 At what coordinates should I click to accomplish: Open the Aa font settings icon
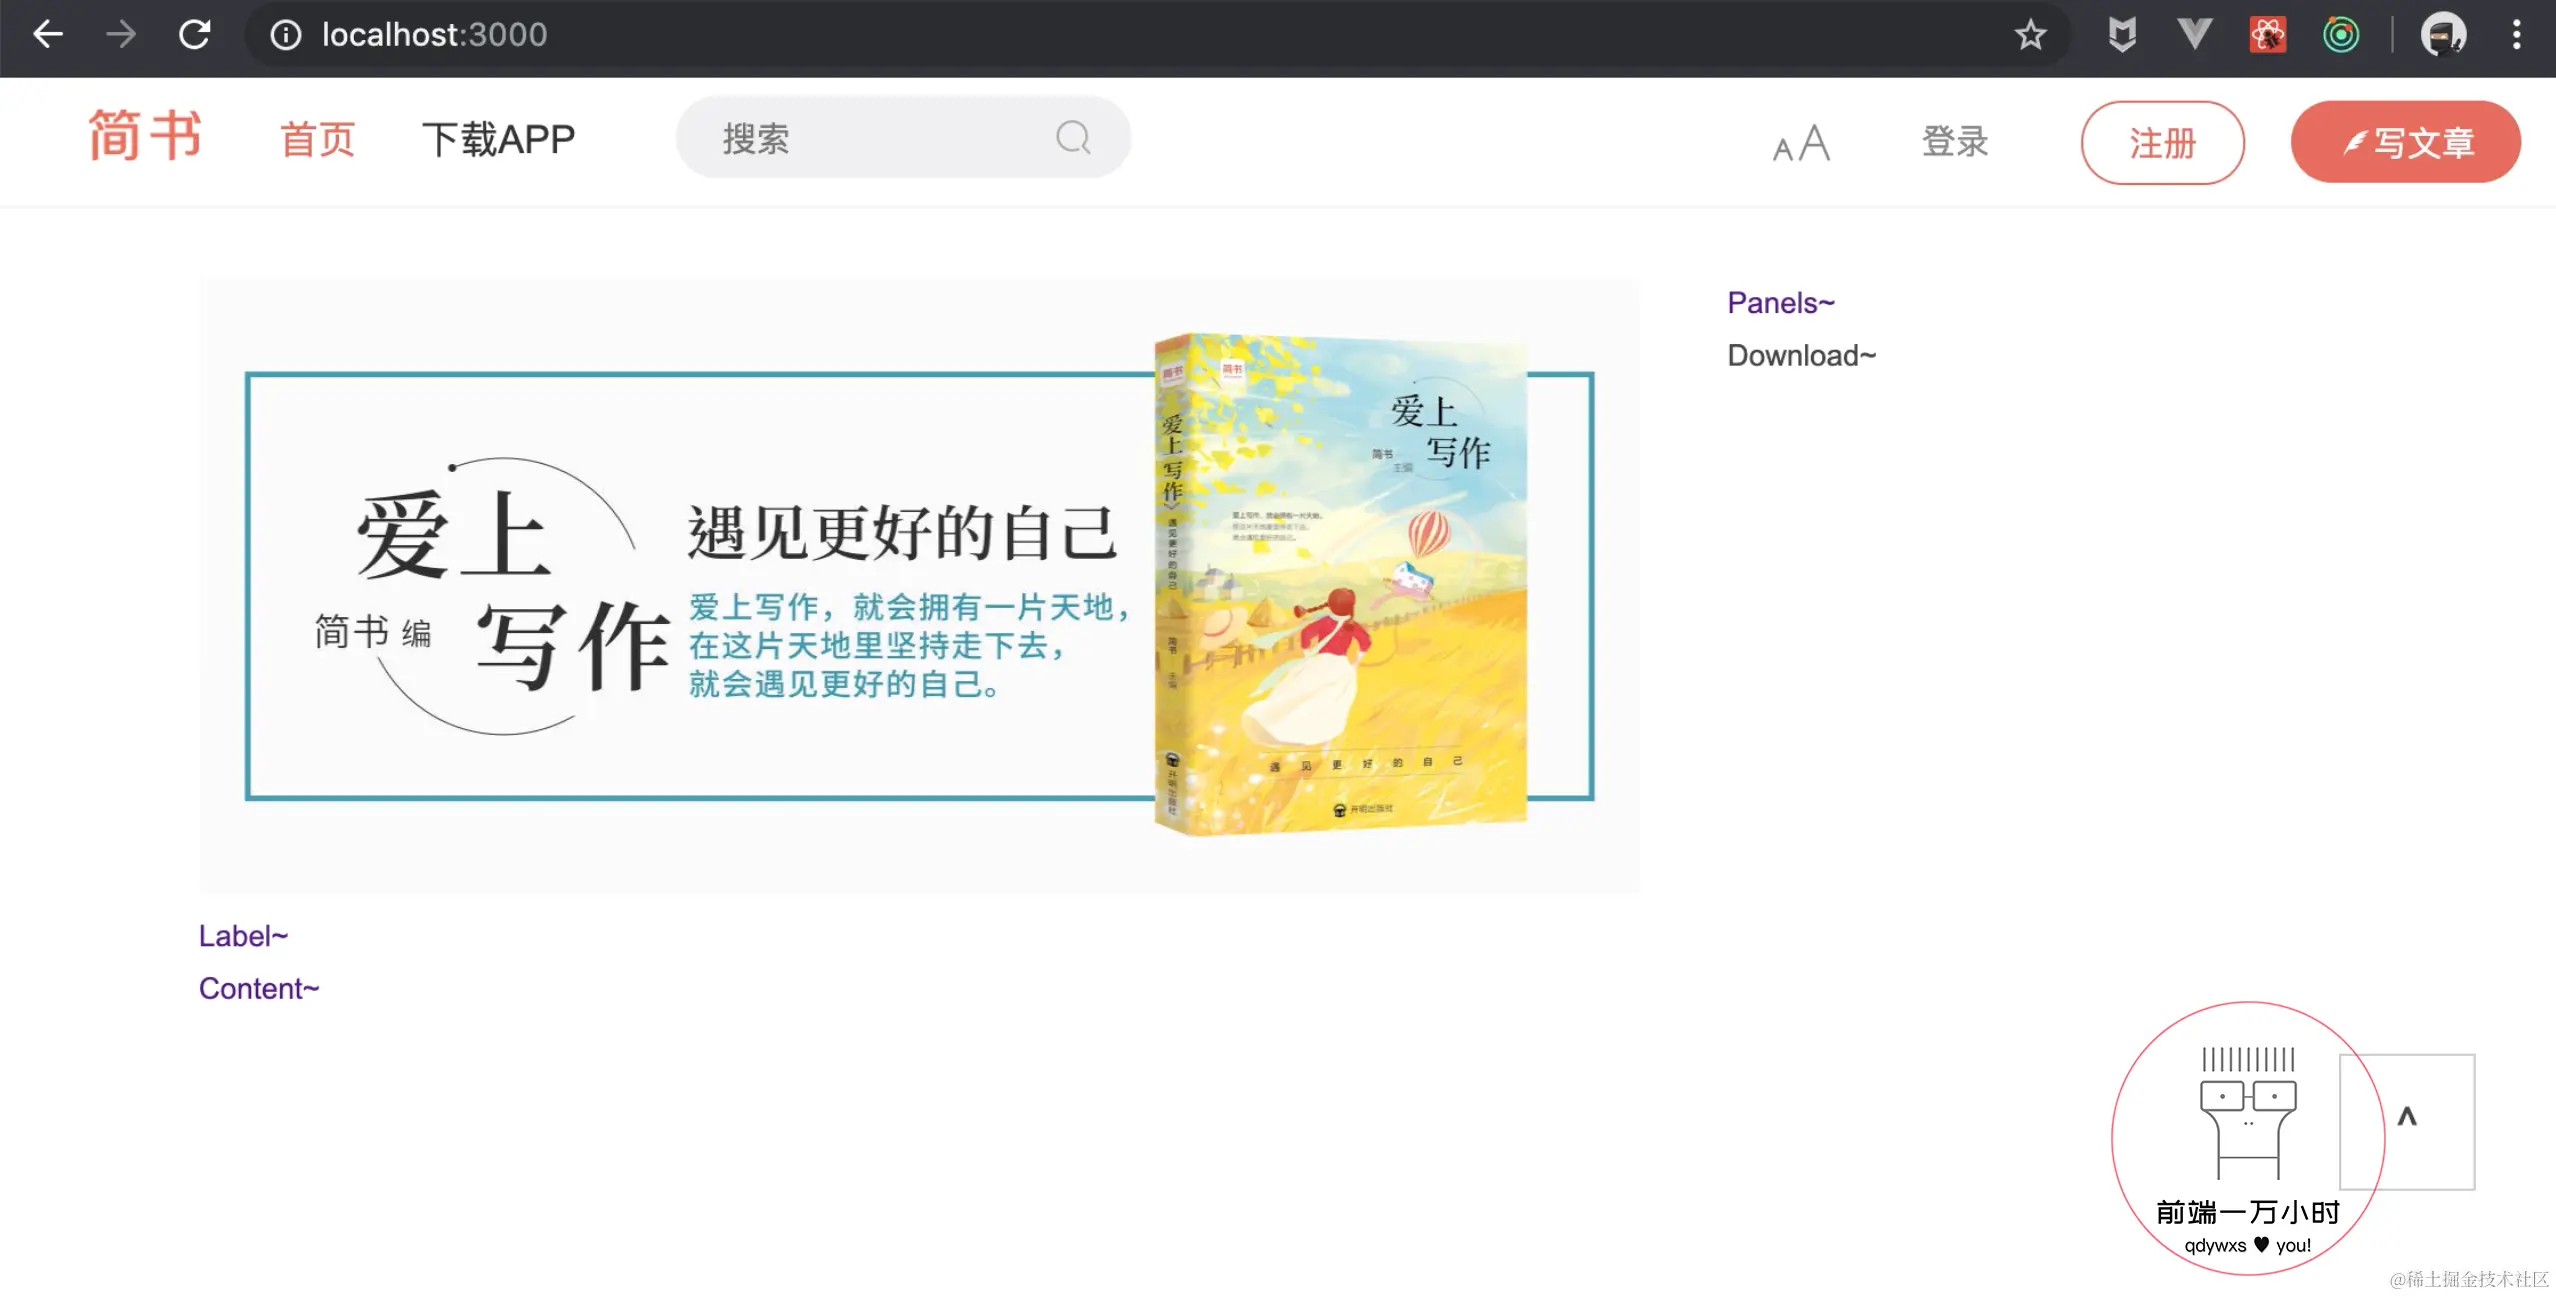point(1801,143)
